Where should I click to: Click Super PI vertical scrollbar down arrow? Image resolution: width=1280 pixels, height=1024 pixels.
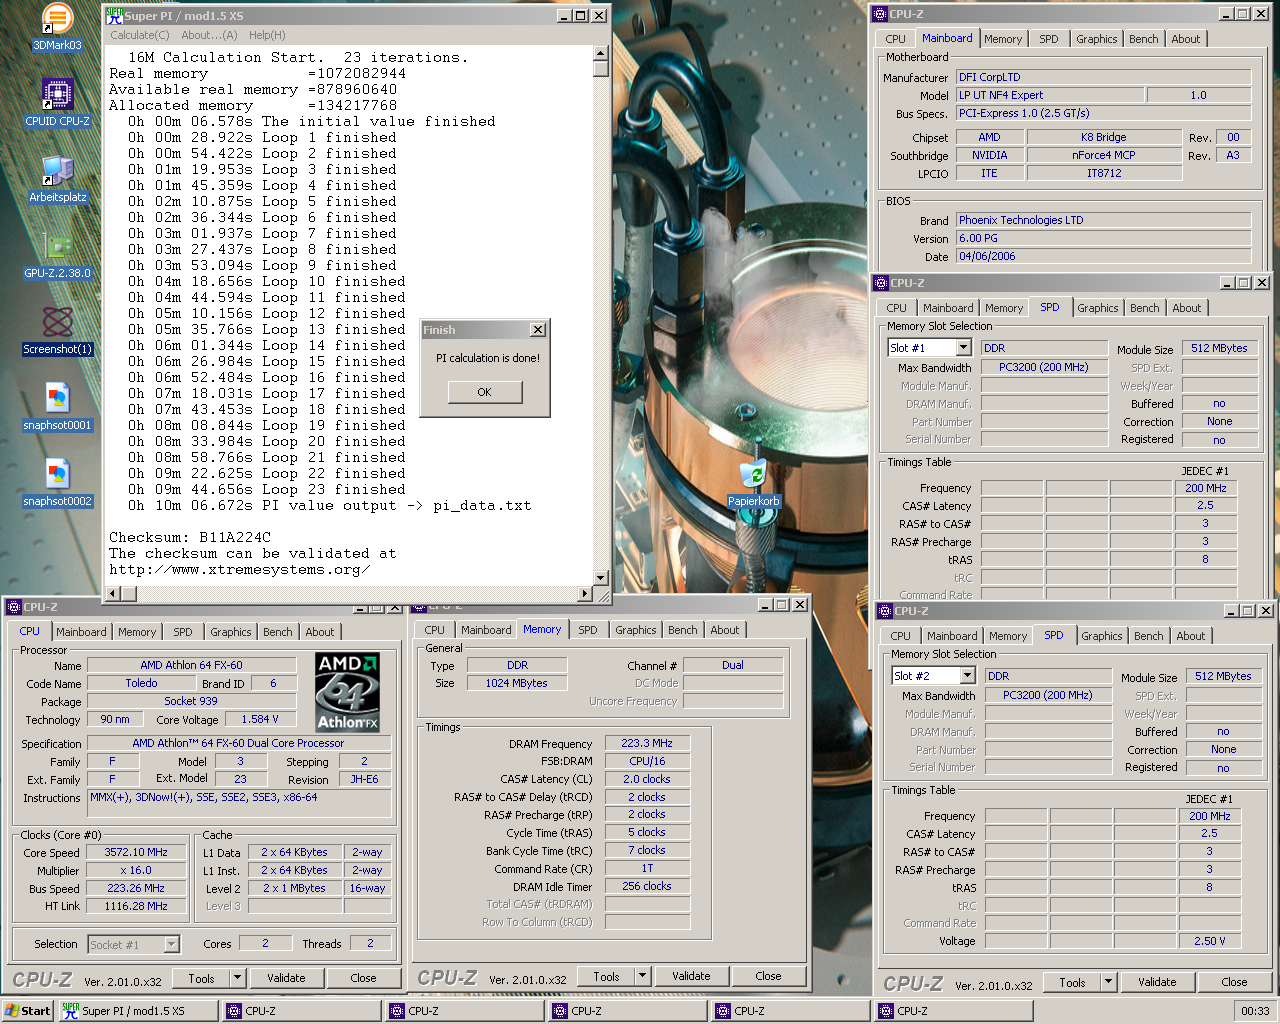(600, 577)
